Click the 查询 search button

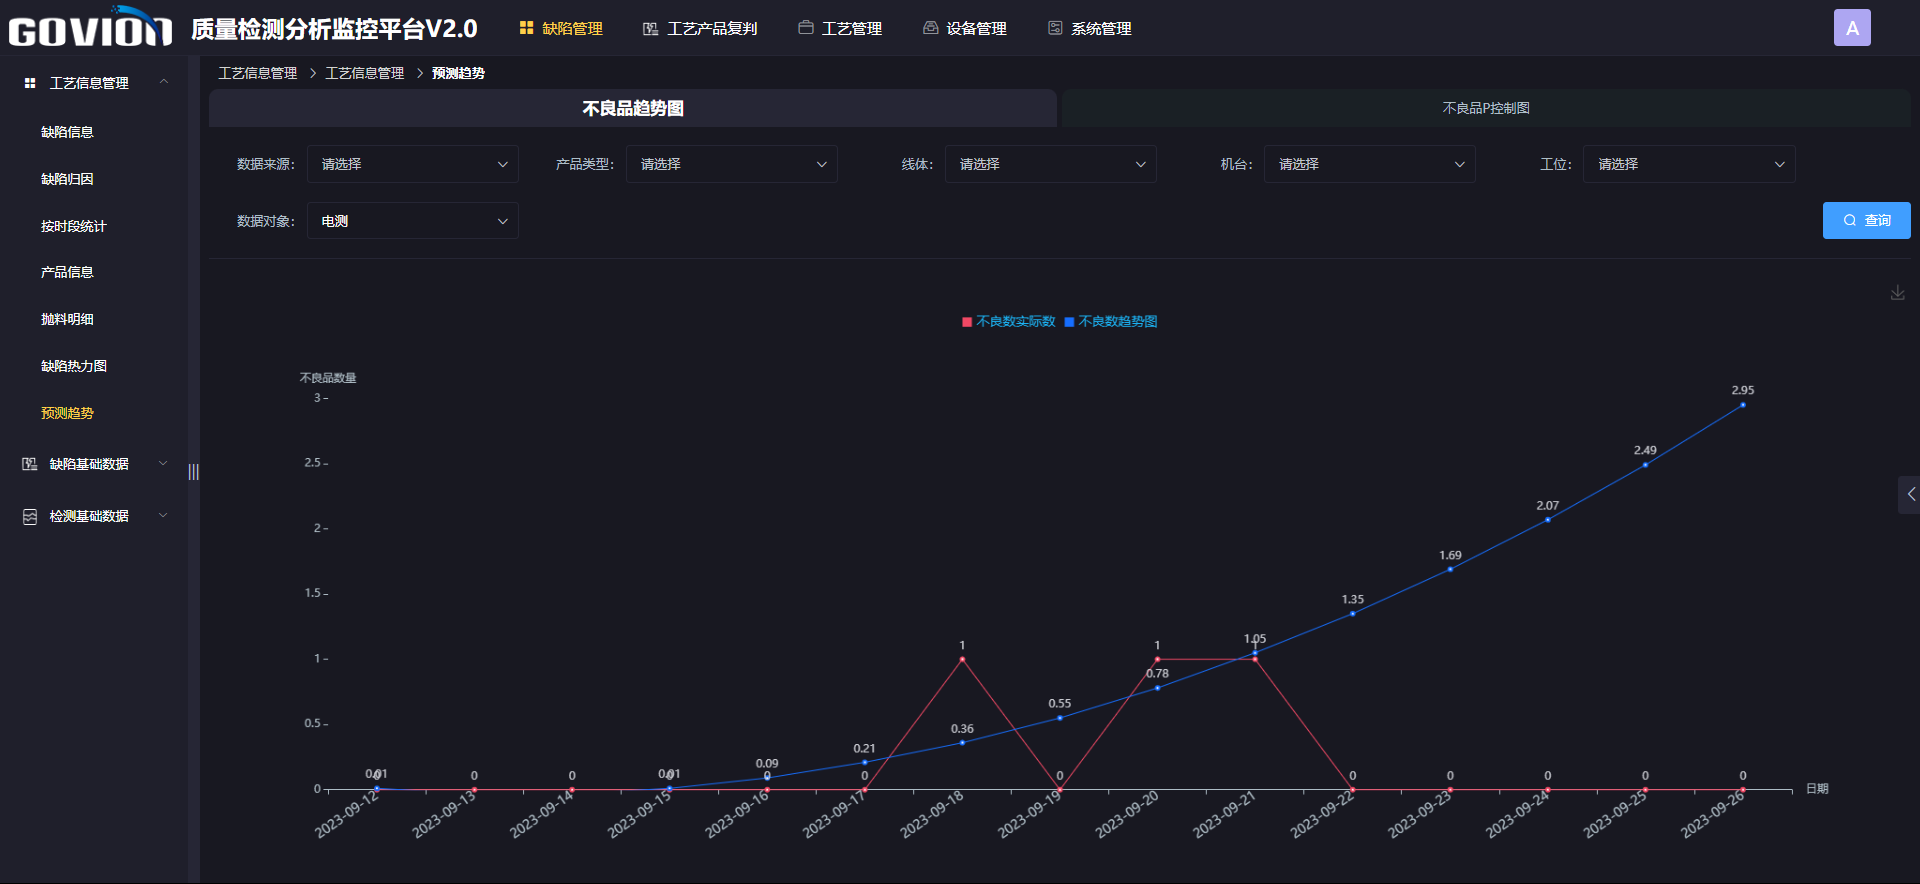coord(1866,221)
